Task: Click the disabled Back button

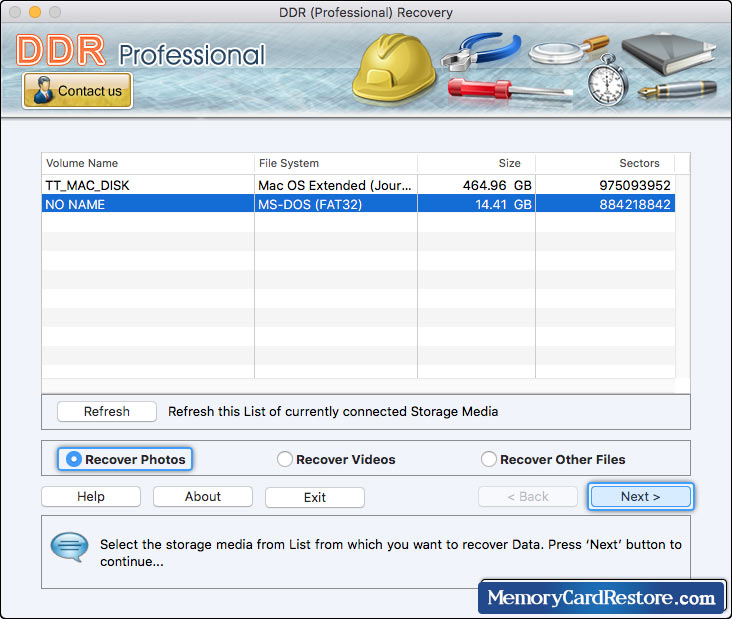Action: click(x=528, y=497)
